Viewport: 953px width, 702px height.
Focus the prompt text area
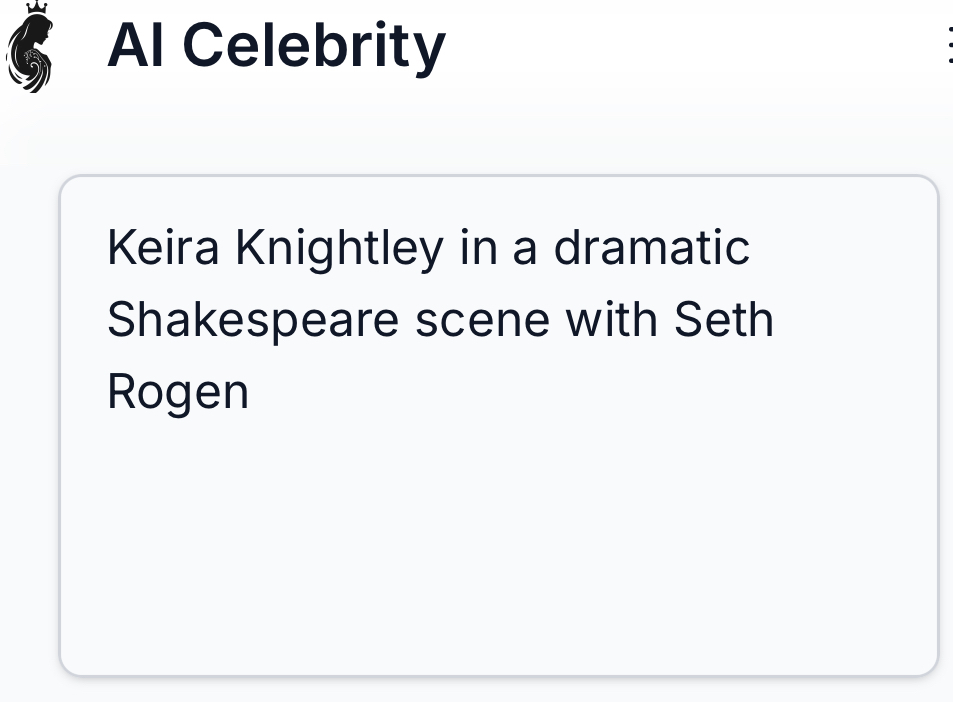(499, 425)
